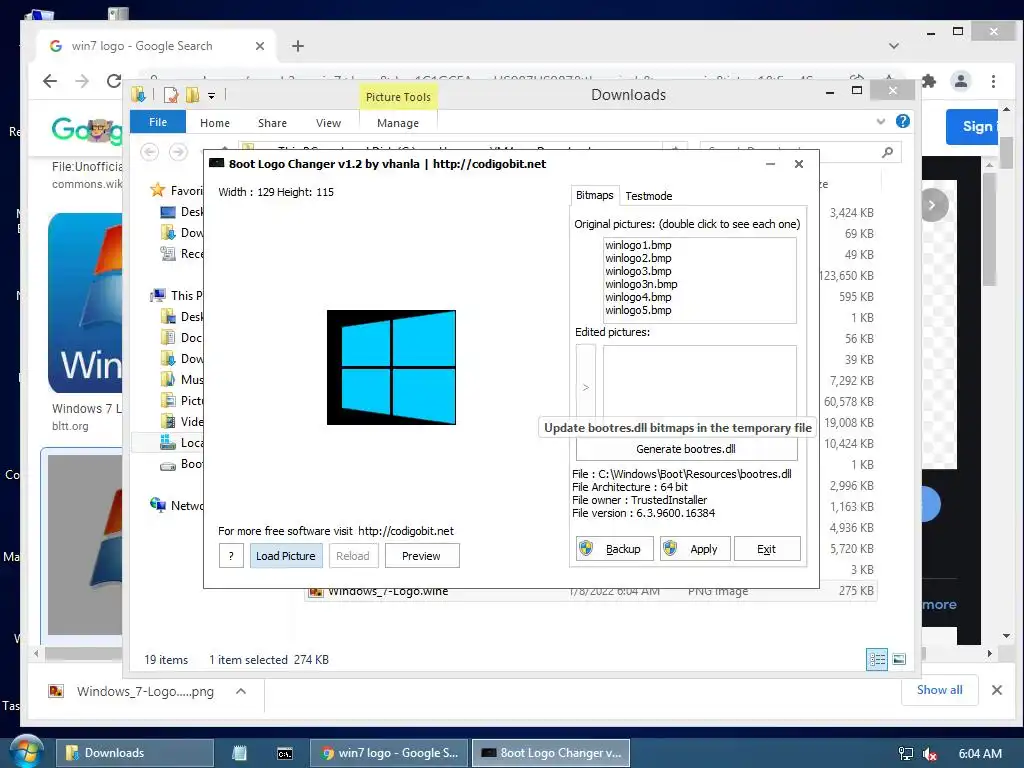Image resolution: width=1024 pixels, height=768 pixels.
Task: Click new folder icon in Explorer title bar
Action: (192, 95)
